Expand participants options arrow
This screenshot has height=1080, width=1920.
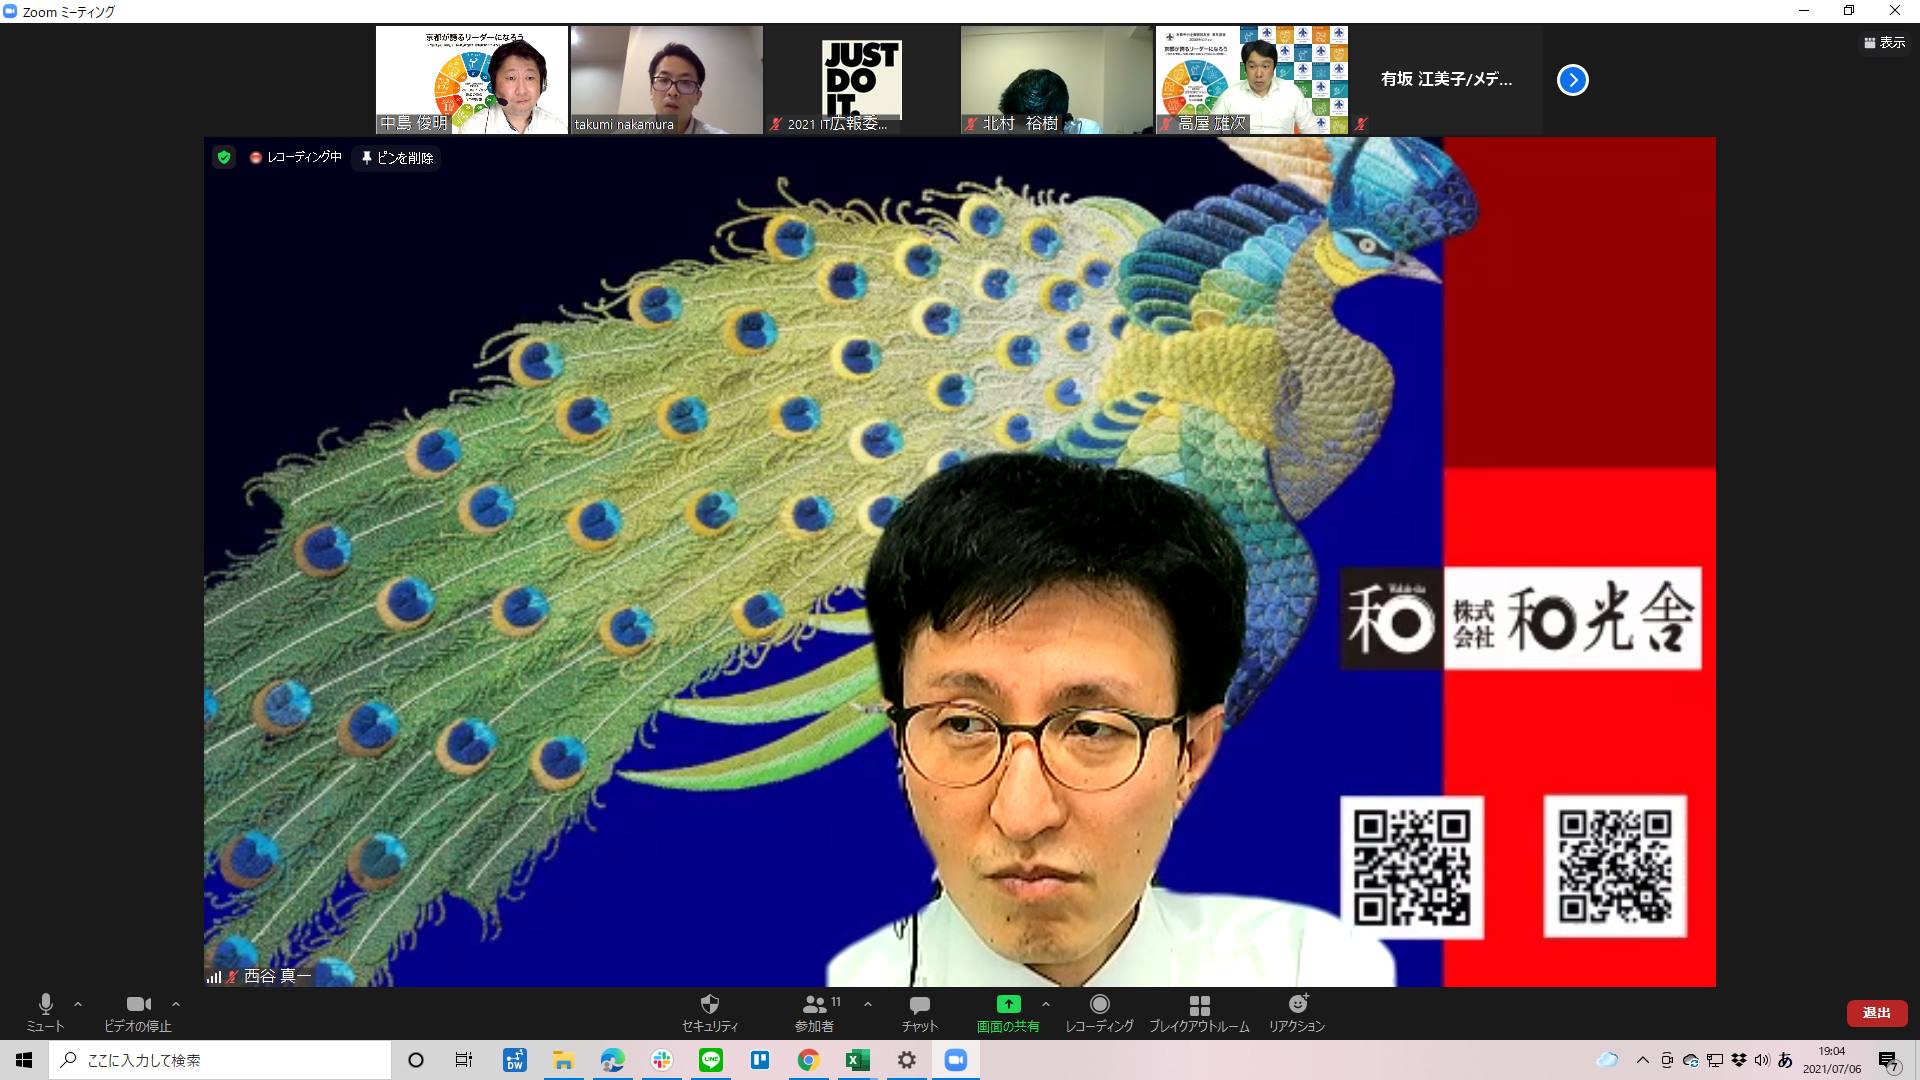868,1004
